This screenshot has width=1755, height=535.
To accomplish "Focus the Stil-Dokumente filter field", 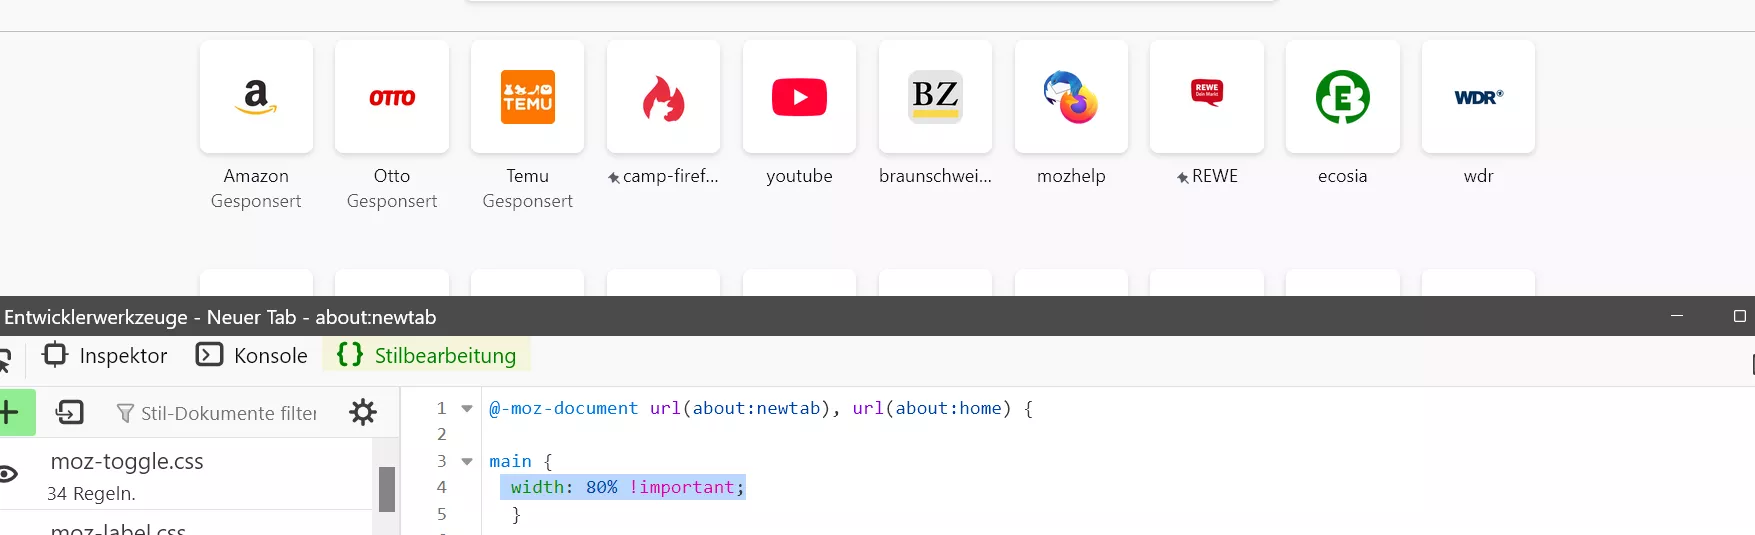I will (x=218, y=413).
